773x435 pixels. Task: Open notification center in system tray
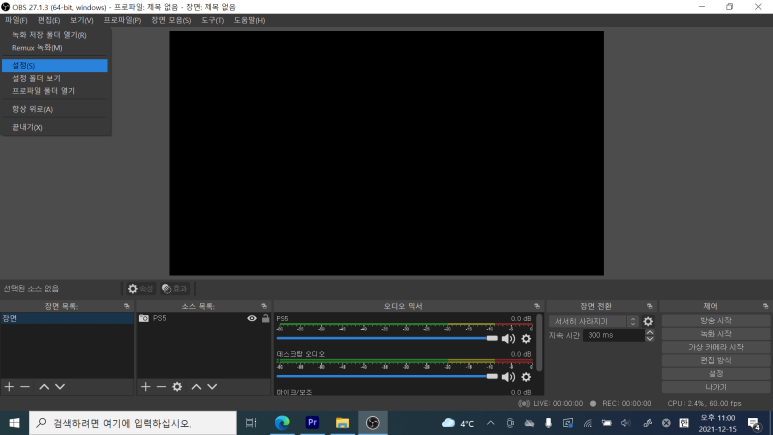pyautogui.click(x=754, y=423)
